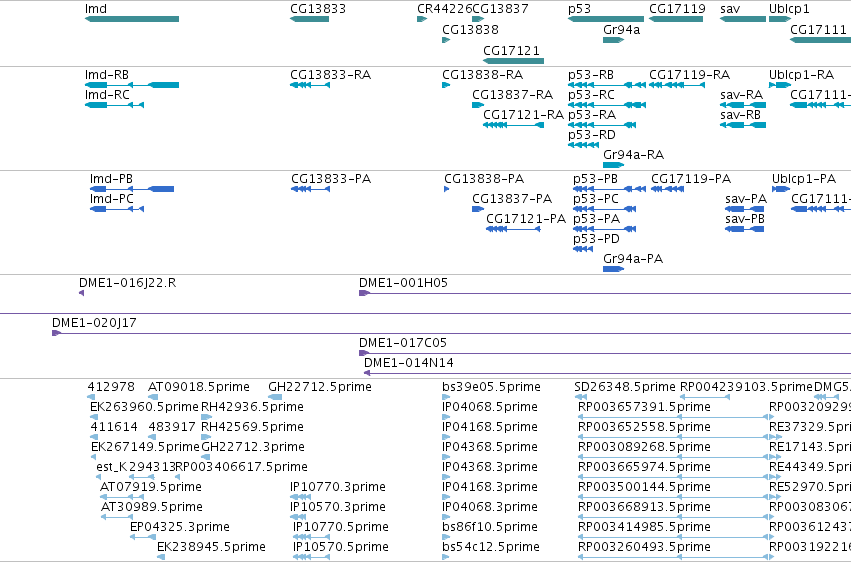
Task: Select transcript p53-RB
Action: point(607,85)
